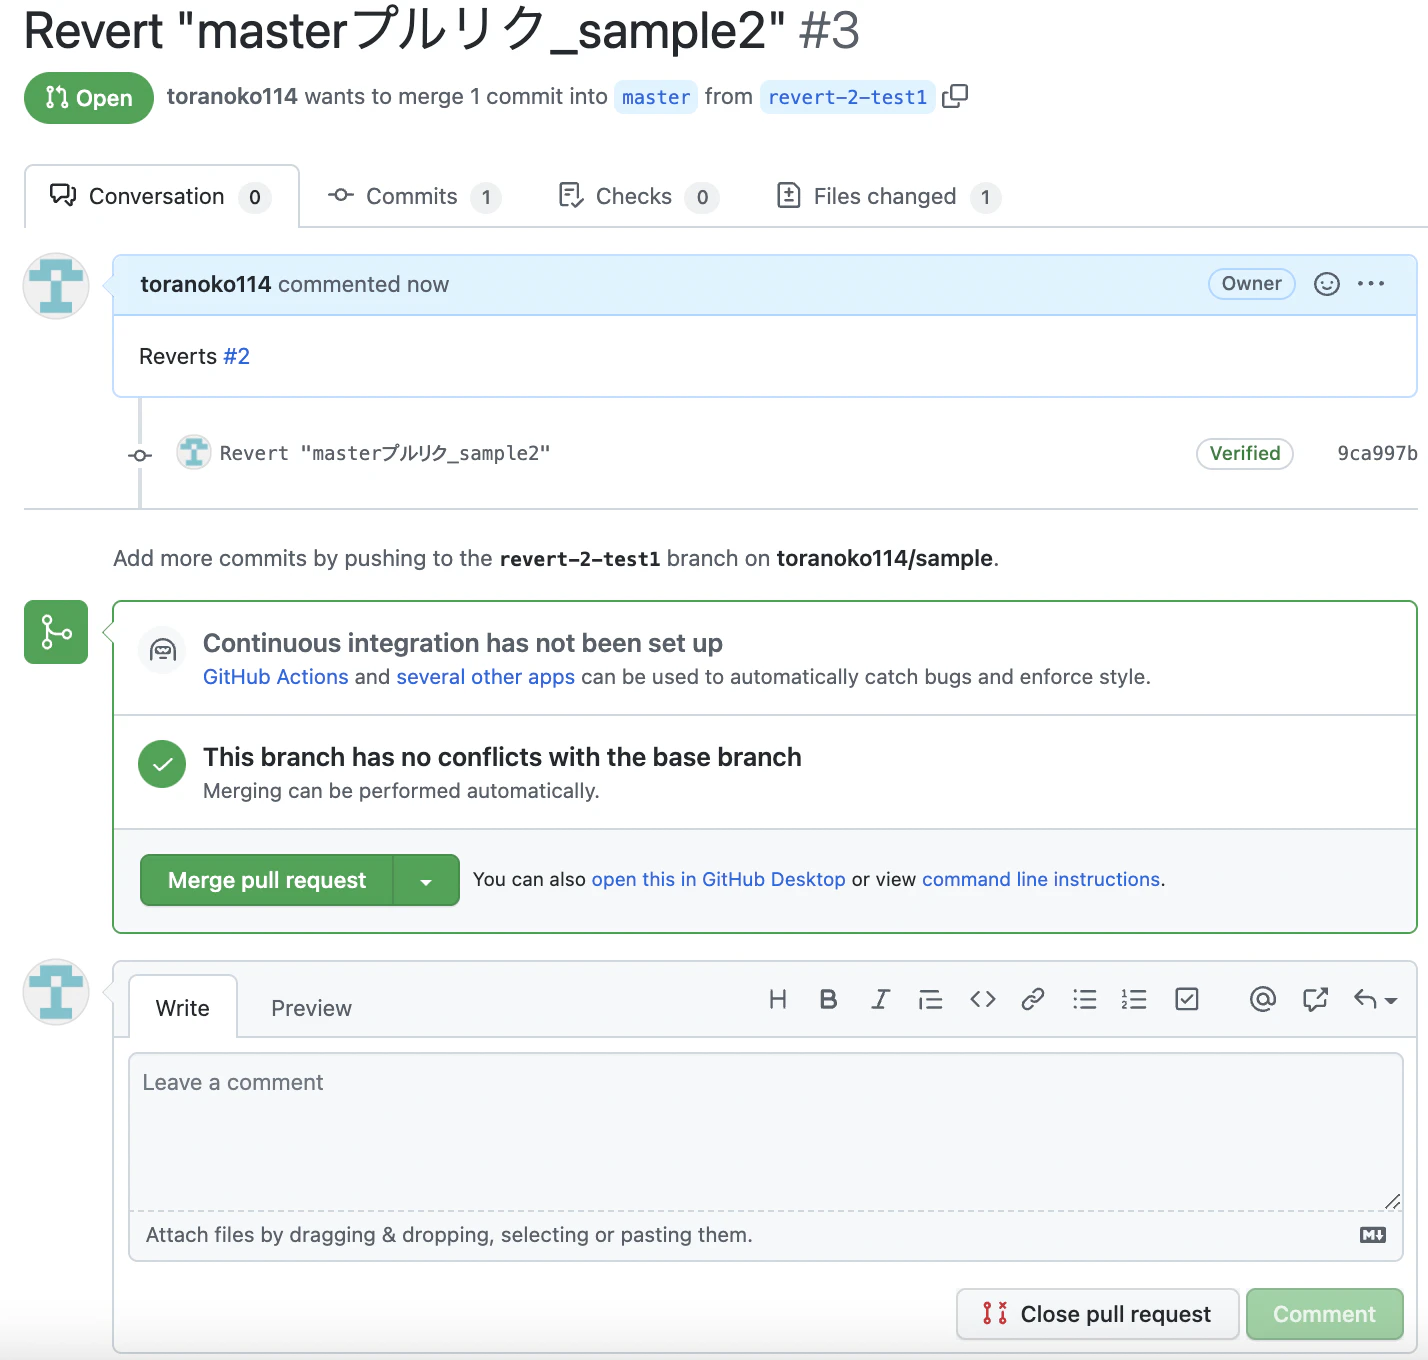This screenshot has height=1360, width=1428.
Task: Open saved replies with the reply arrow
Action: click(x=1375, y=999)
